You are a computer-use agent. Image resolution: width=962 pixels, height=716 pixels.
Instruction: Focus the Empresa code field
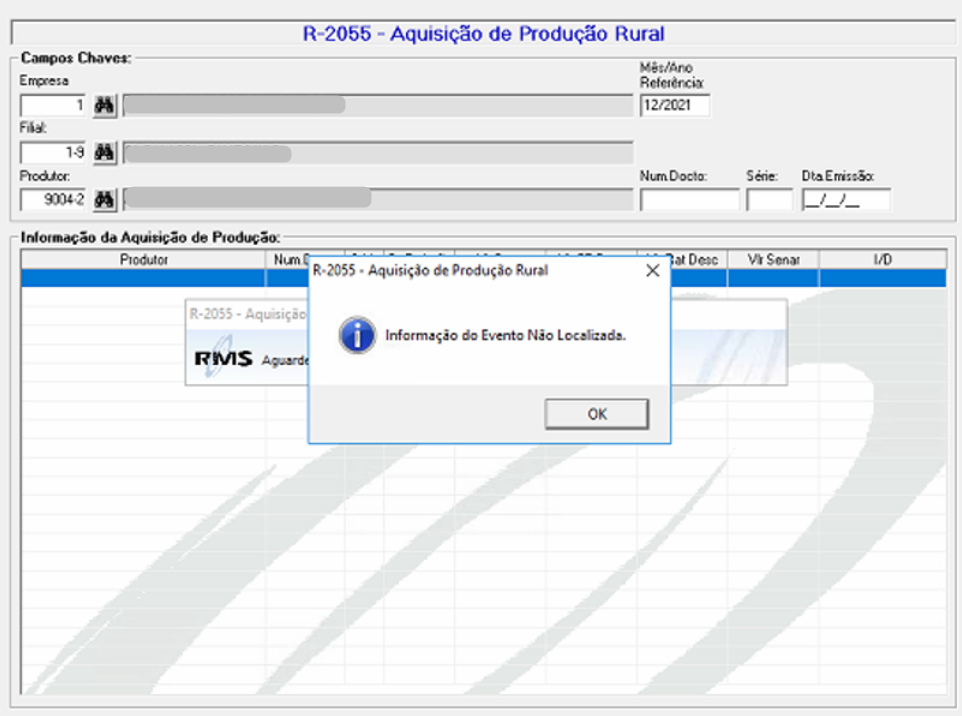[x=53, y=106]
